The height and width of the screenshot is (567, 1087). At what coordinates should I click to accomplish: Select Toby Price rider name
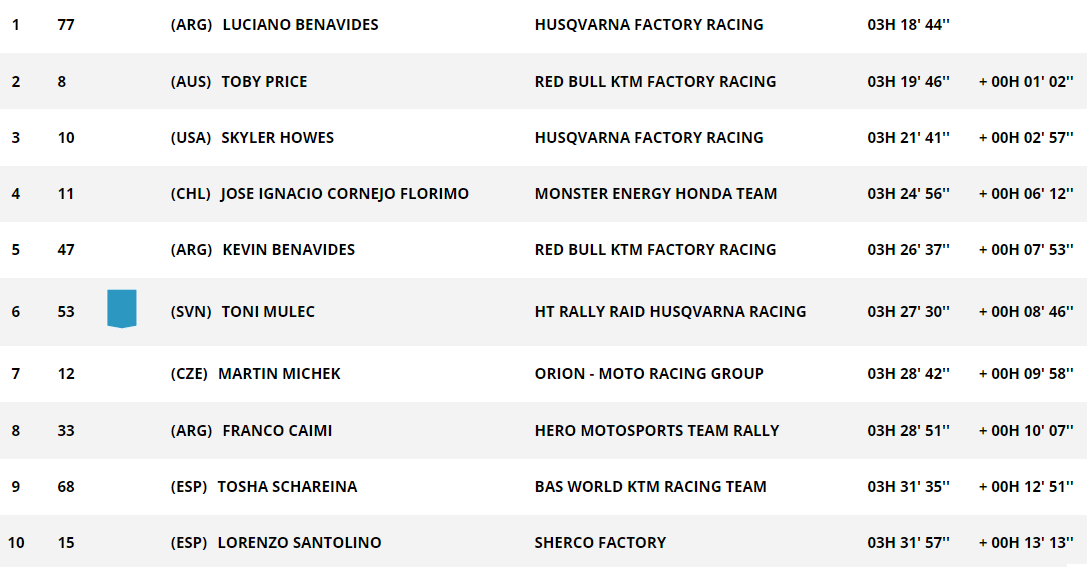264,82
